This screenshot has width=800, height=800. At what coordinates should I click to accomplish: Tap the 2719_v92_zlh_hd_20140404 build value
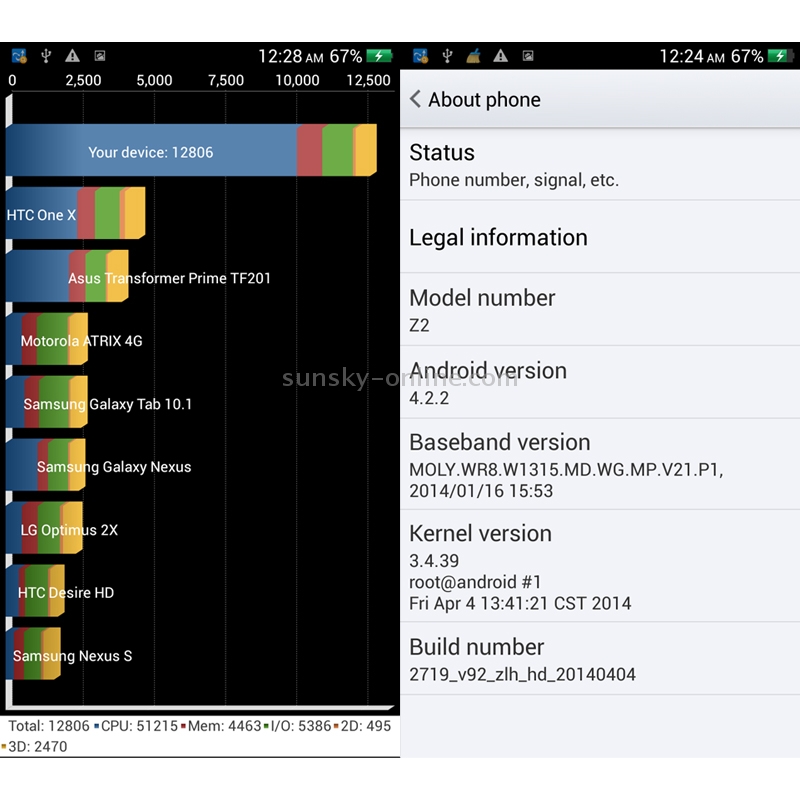click(x=522, y=674)
